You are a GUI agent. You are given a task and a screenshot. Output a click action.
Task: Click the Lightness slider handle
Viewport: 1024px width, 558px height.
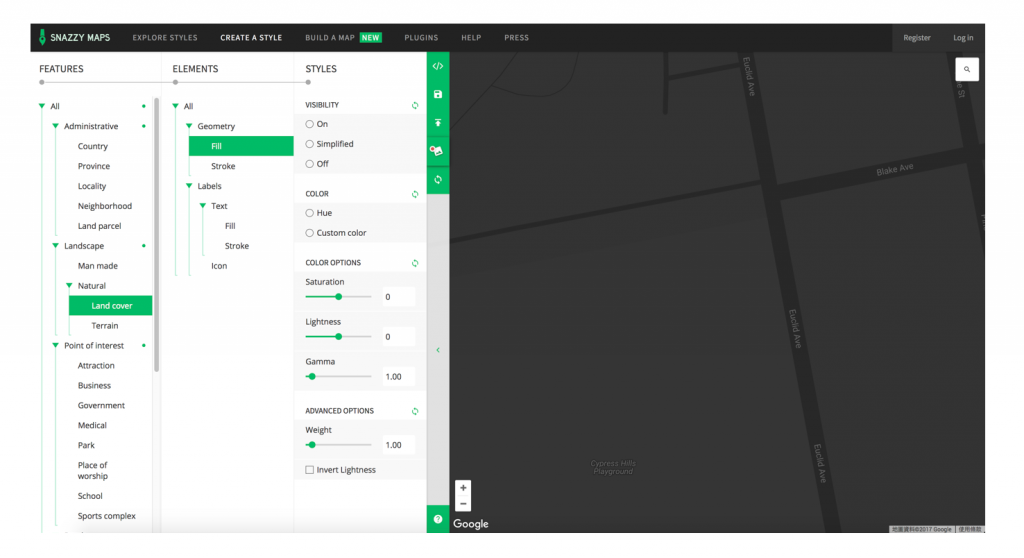[338, 336]
